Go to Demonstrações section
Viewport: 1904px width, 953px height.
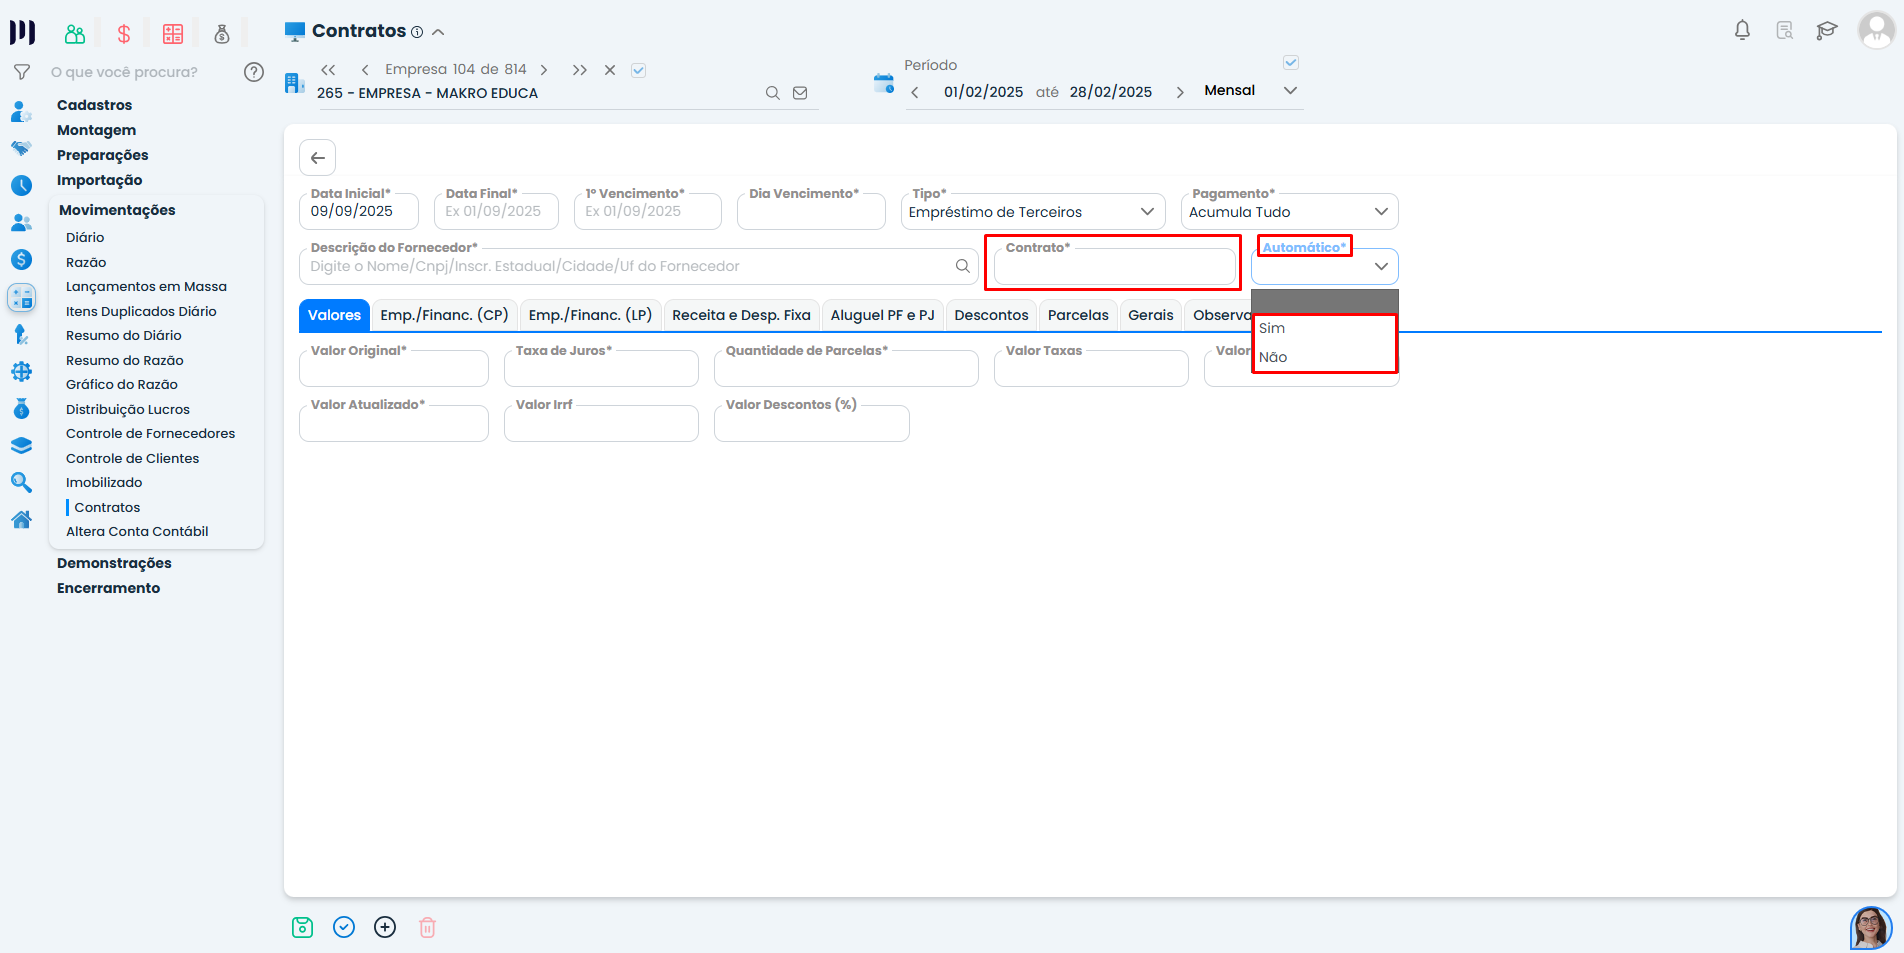coord(114,563)
